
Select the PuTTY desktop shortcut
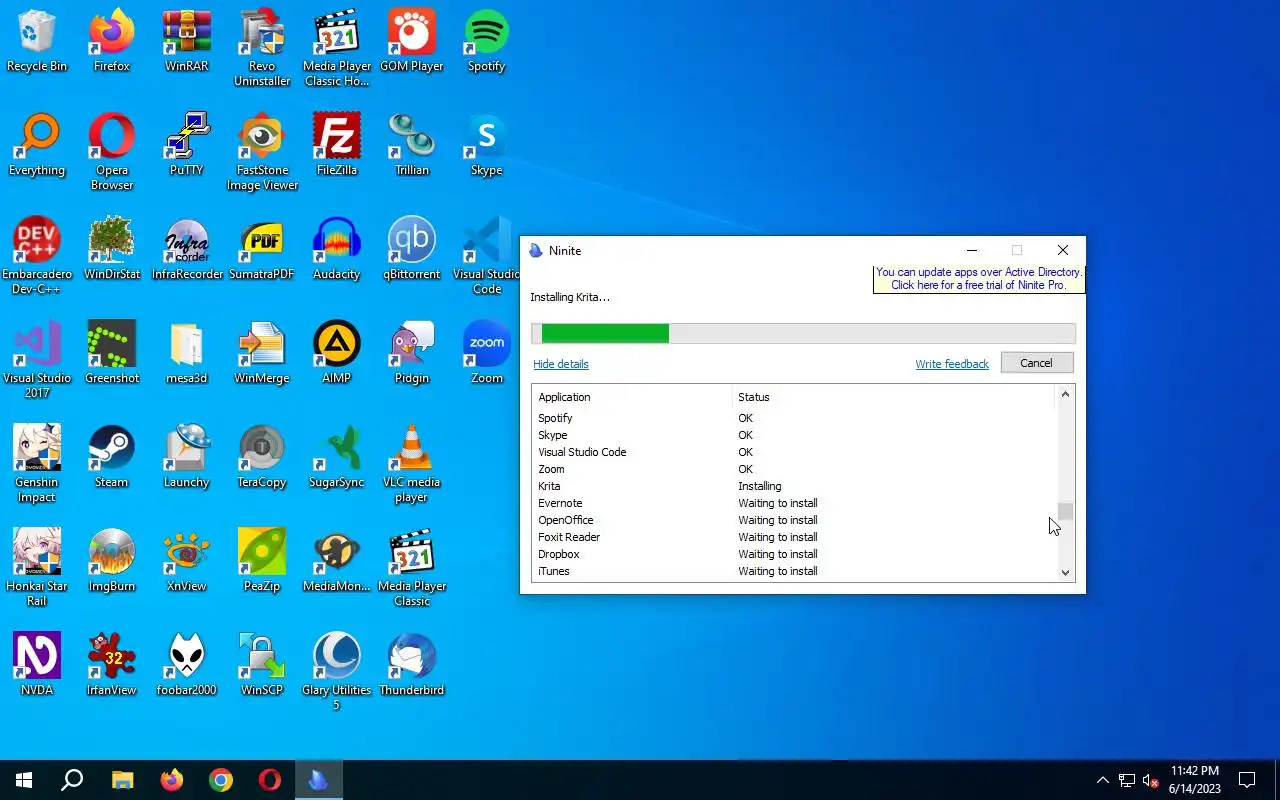[x=187, y=145]
